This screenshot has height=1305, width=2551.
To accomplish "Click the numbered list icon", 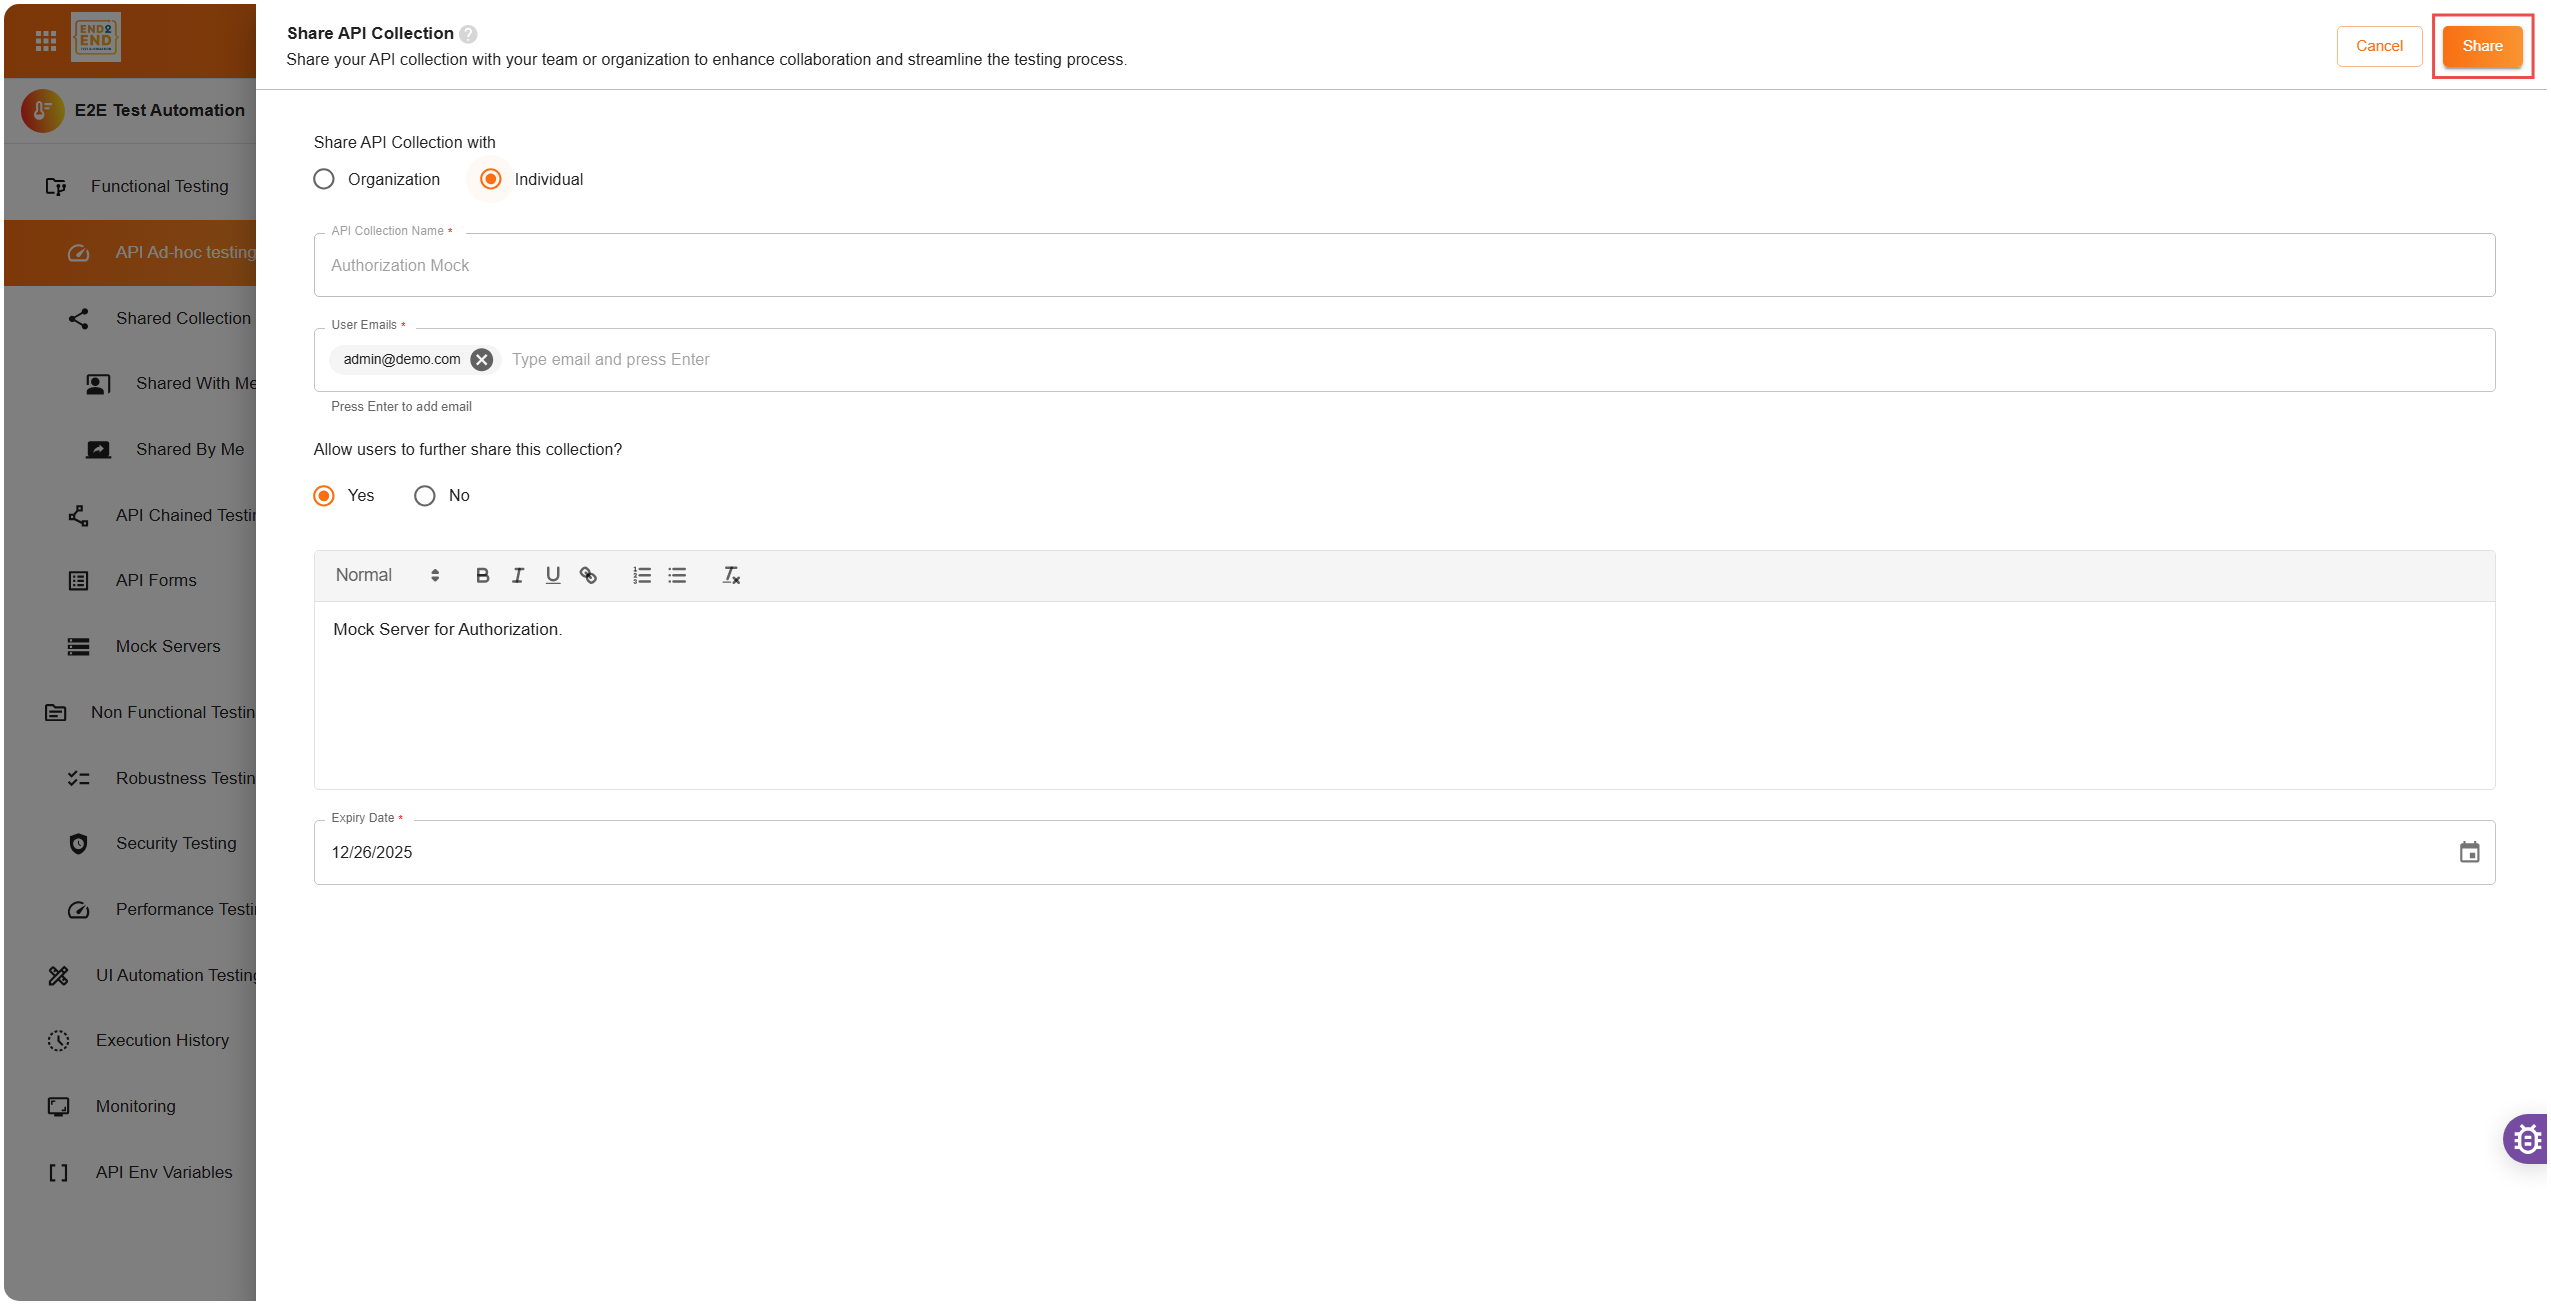I will (x=642, y=575).
